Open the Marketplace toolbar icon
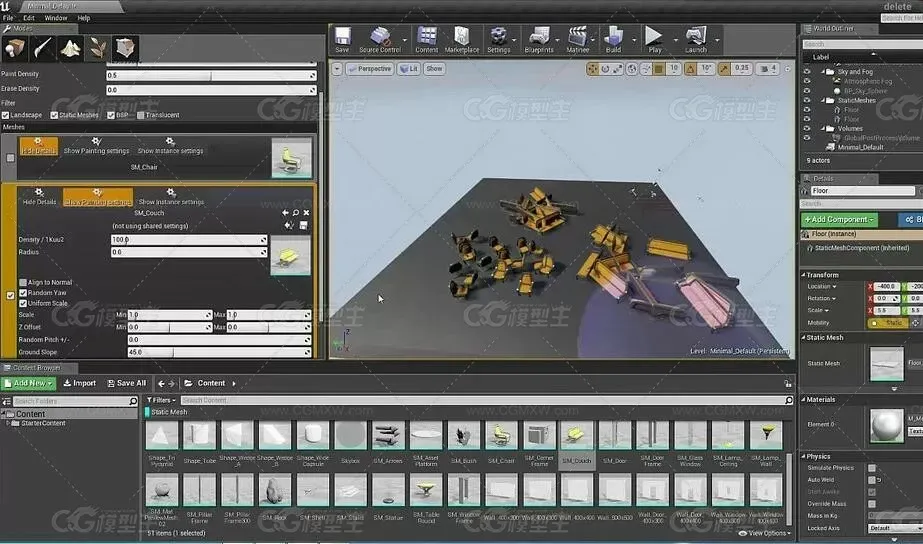The image size is (923, 544). point(462,40)
